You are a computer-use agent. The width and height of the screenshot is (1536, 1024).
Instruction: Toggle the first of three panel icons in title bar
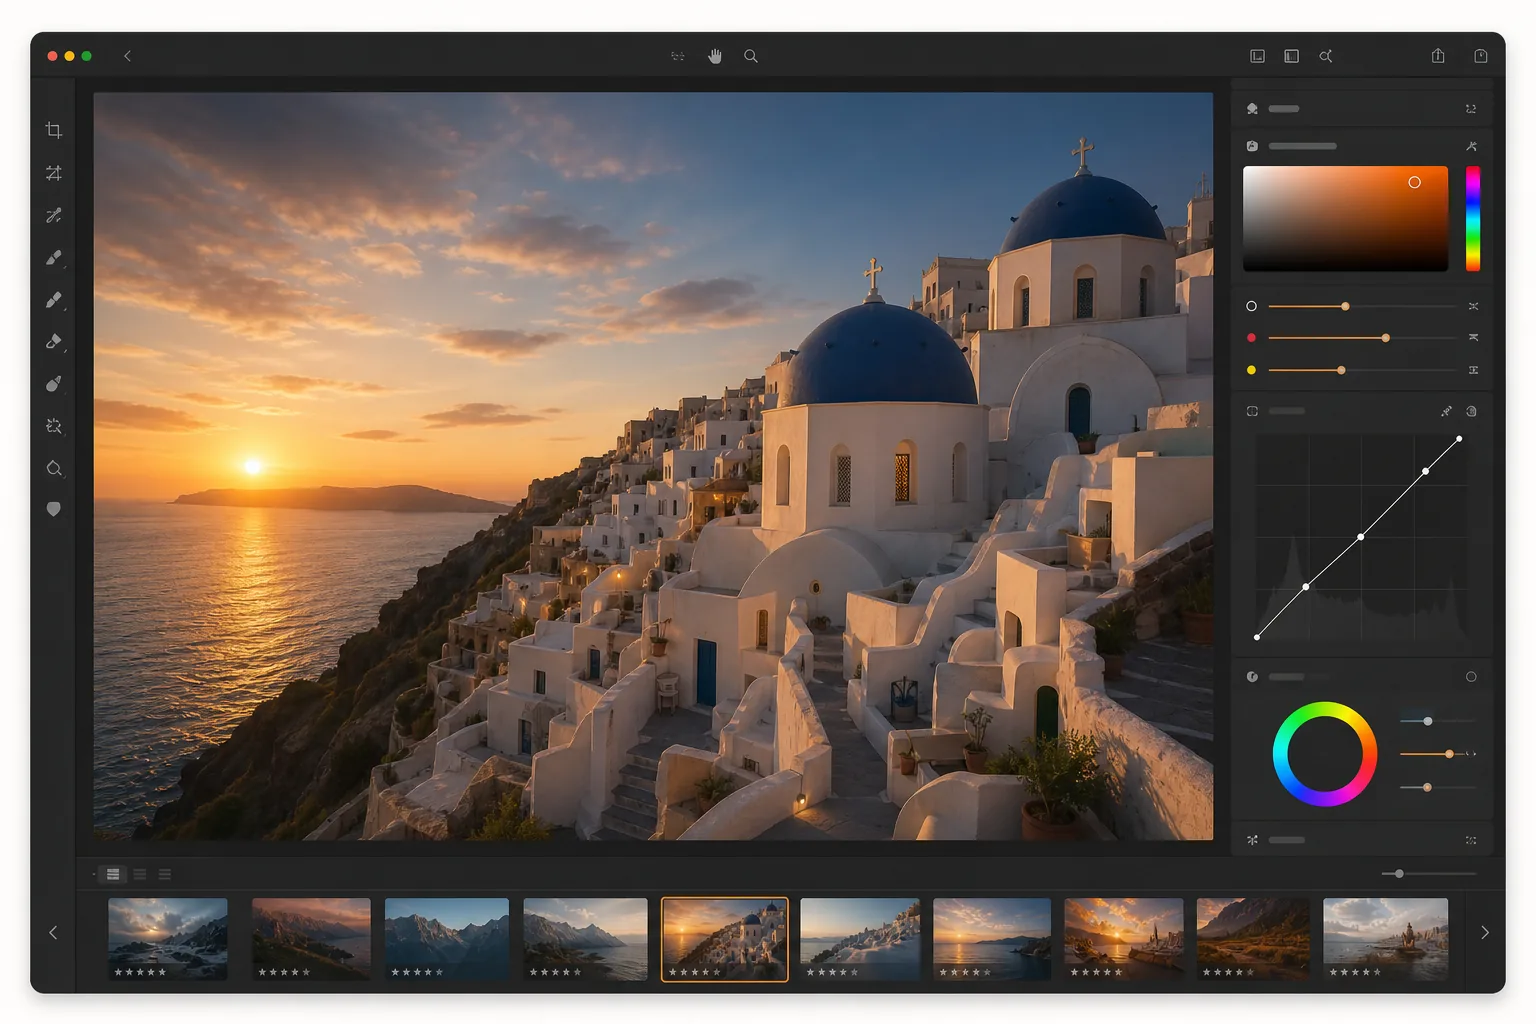[1258, 56]
